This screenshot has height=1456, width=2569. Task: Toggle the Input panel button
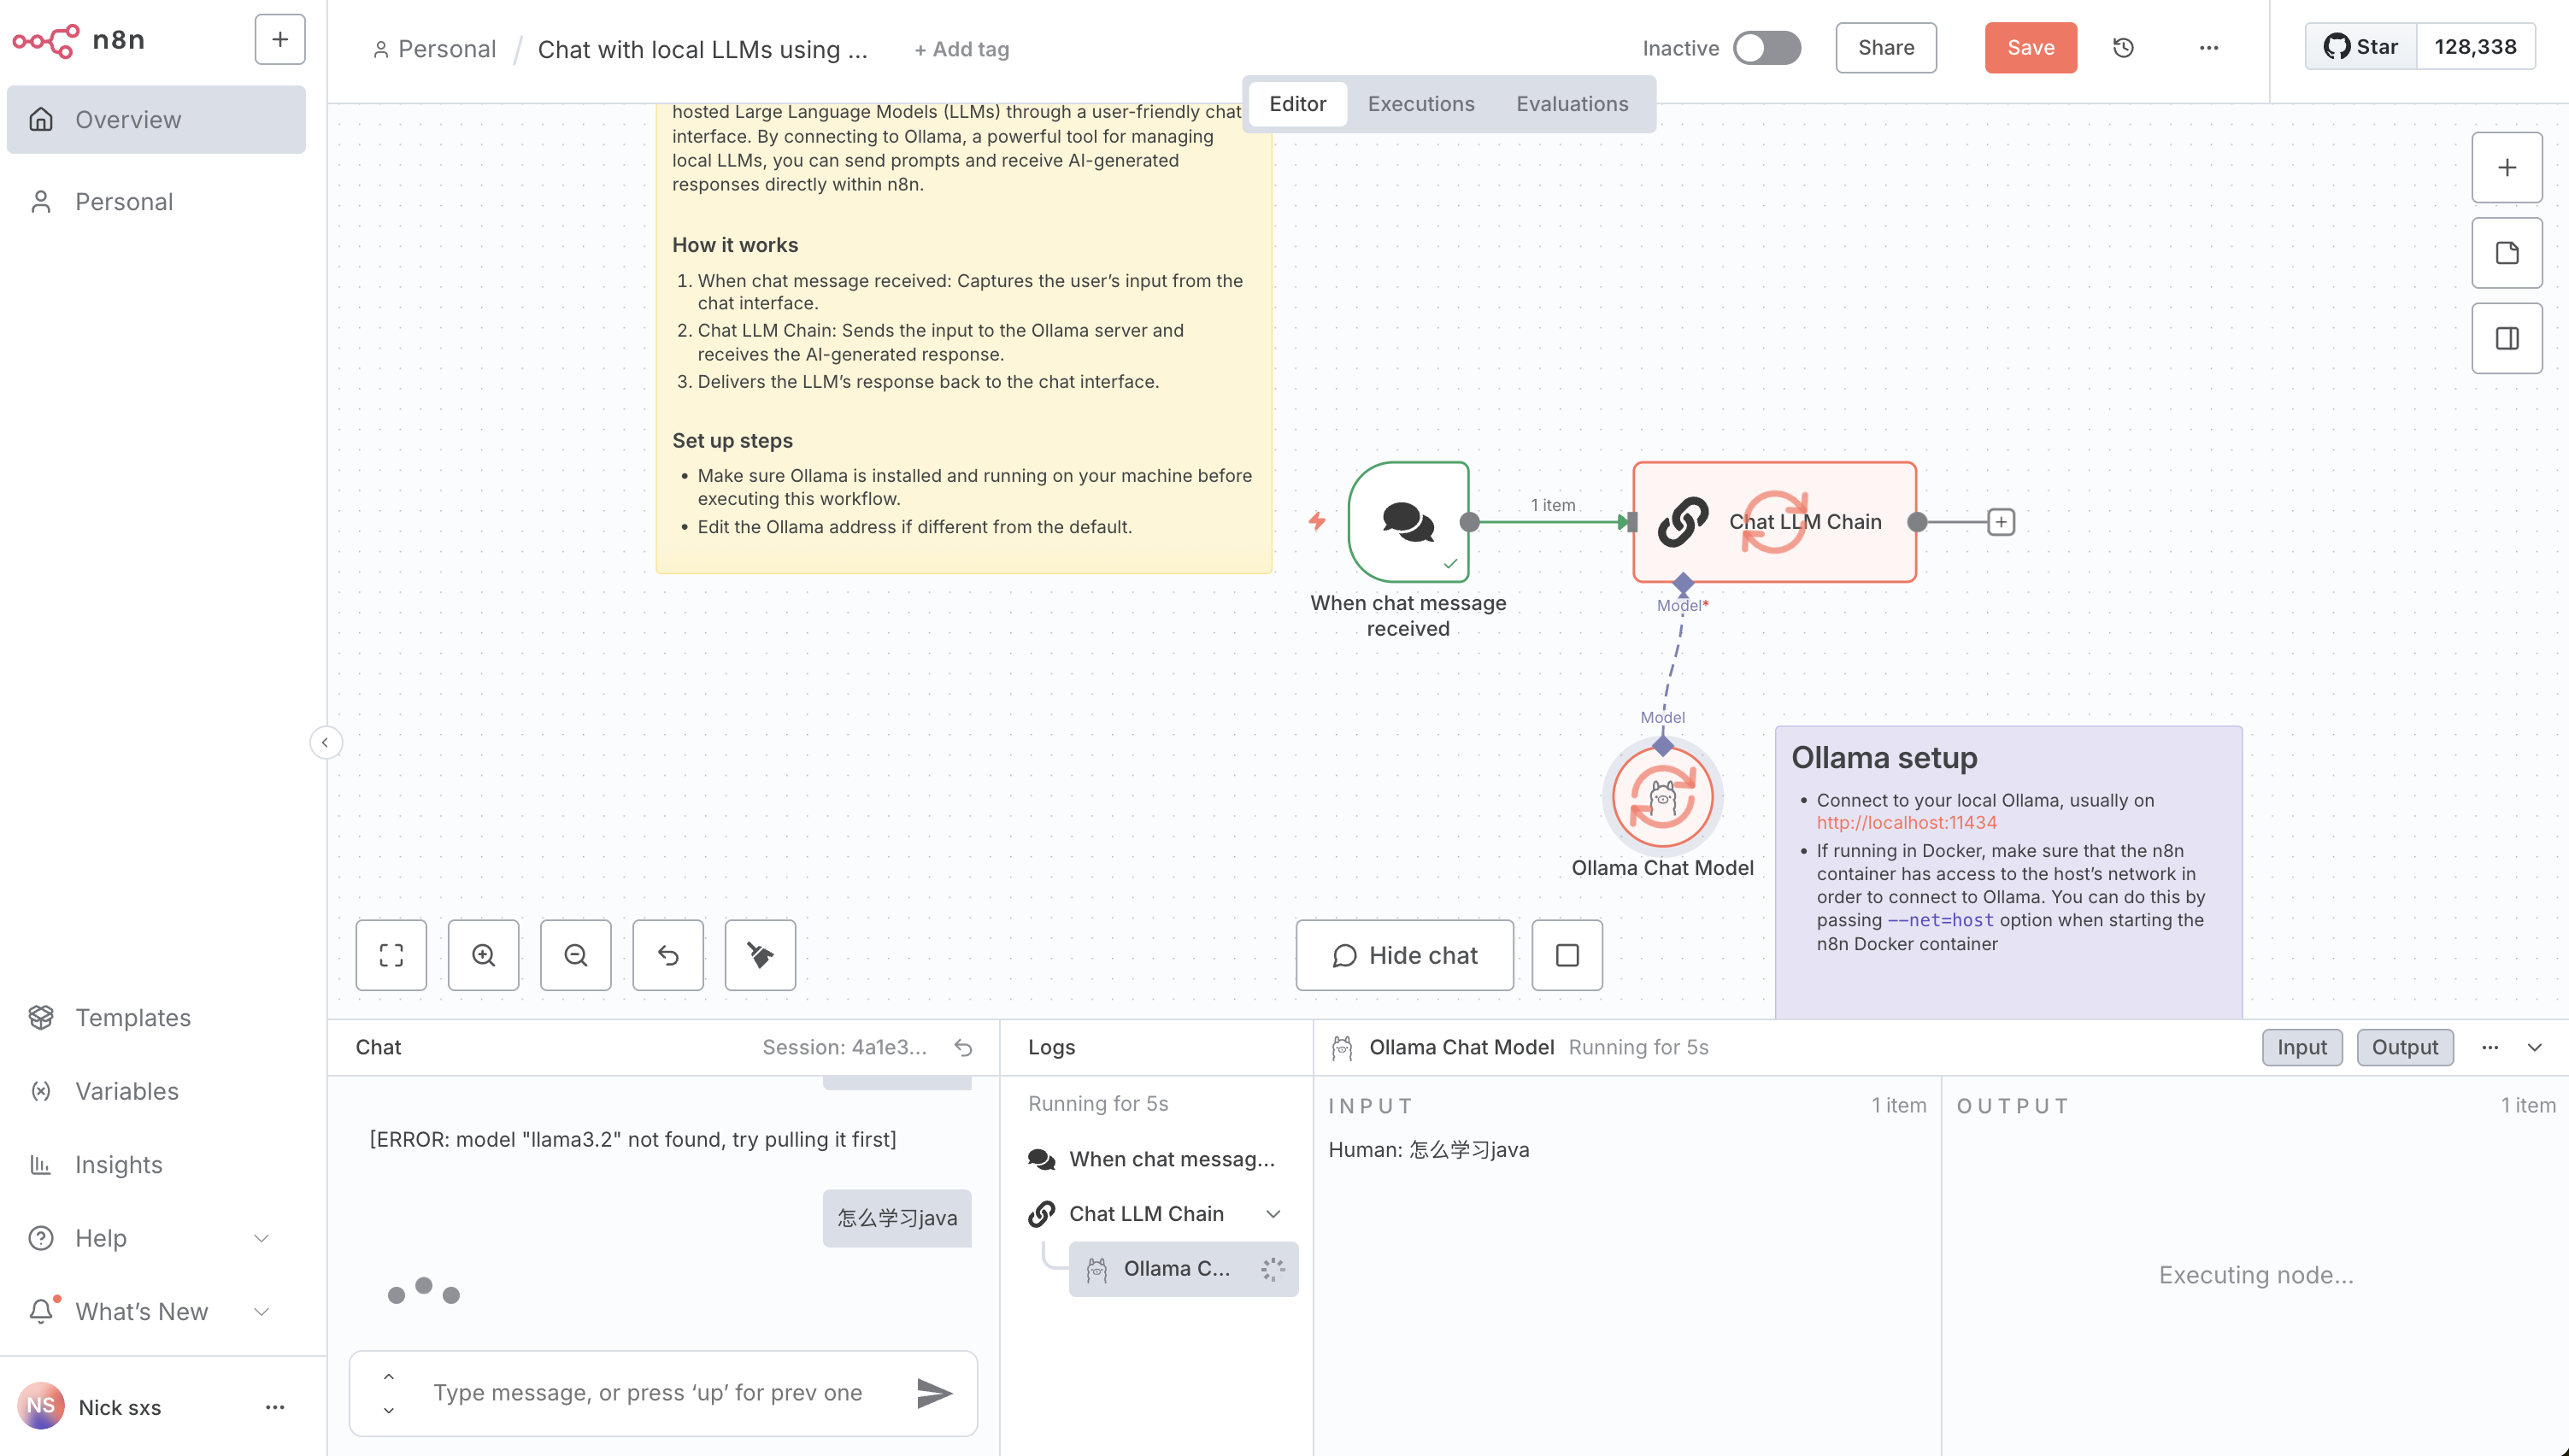2301,1047
